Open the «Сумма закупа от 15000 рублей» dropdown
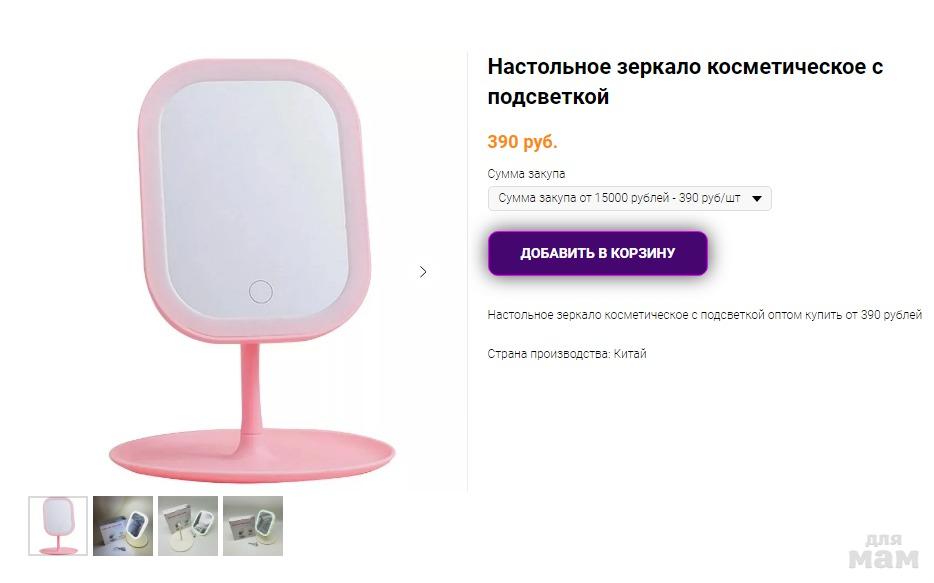Viewport: 934px width, 583px height. pyautogui.click(x=630, y=198)
